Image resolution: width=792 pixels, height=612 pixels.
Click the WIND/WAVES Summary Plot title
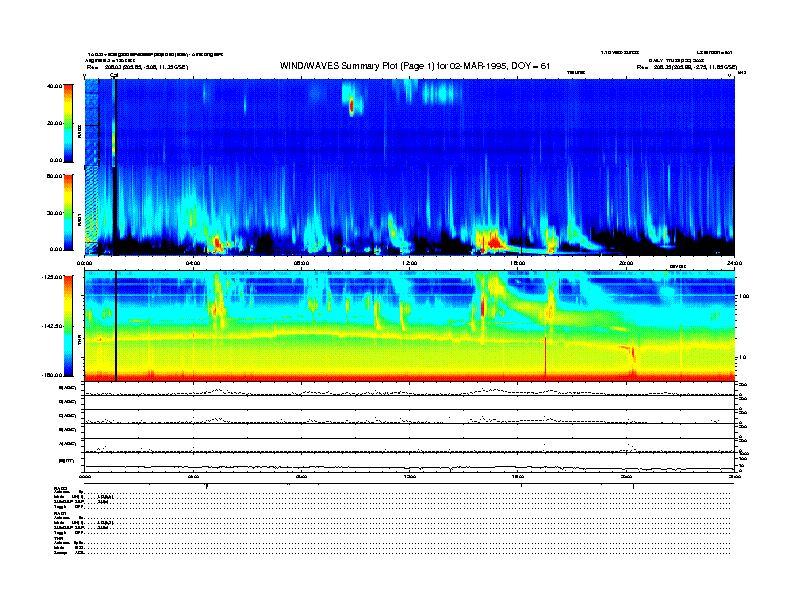[x=415, y=66]
